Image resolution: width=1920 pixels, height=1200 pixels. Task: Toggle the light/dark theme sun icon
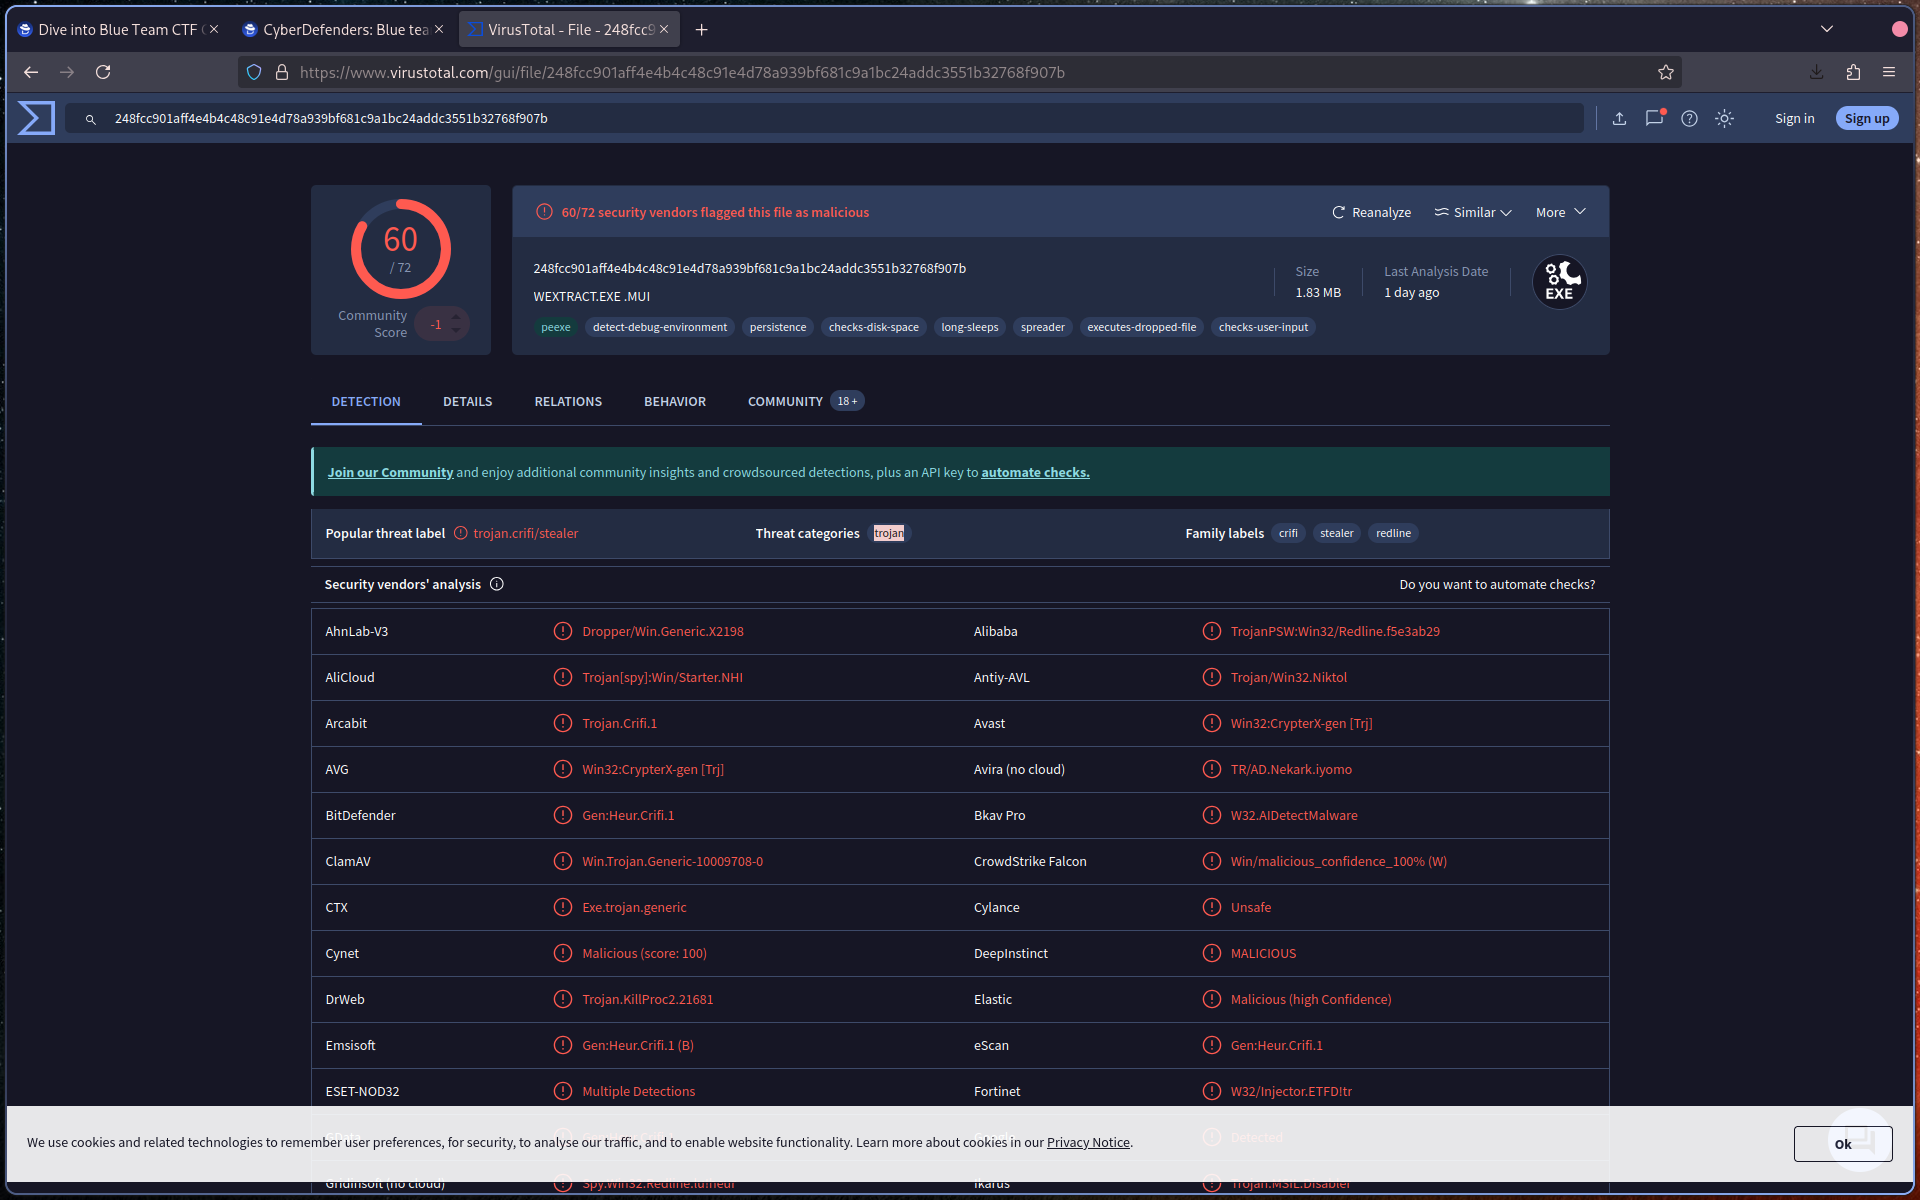pos(1724,118)
